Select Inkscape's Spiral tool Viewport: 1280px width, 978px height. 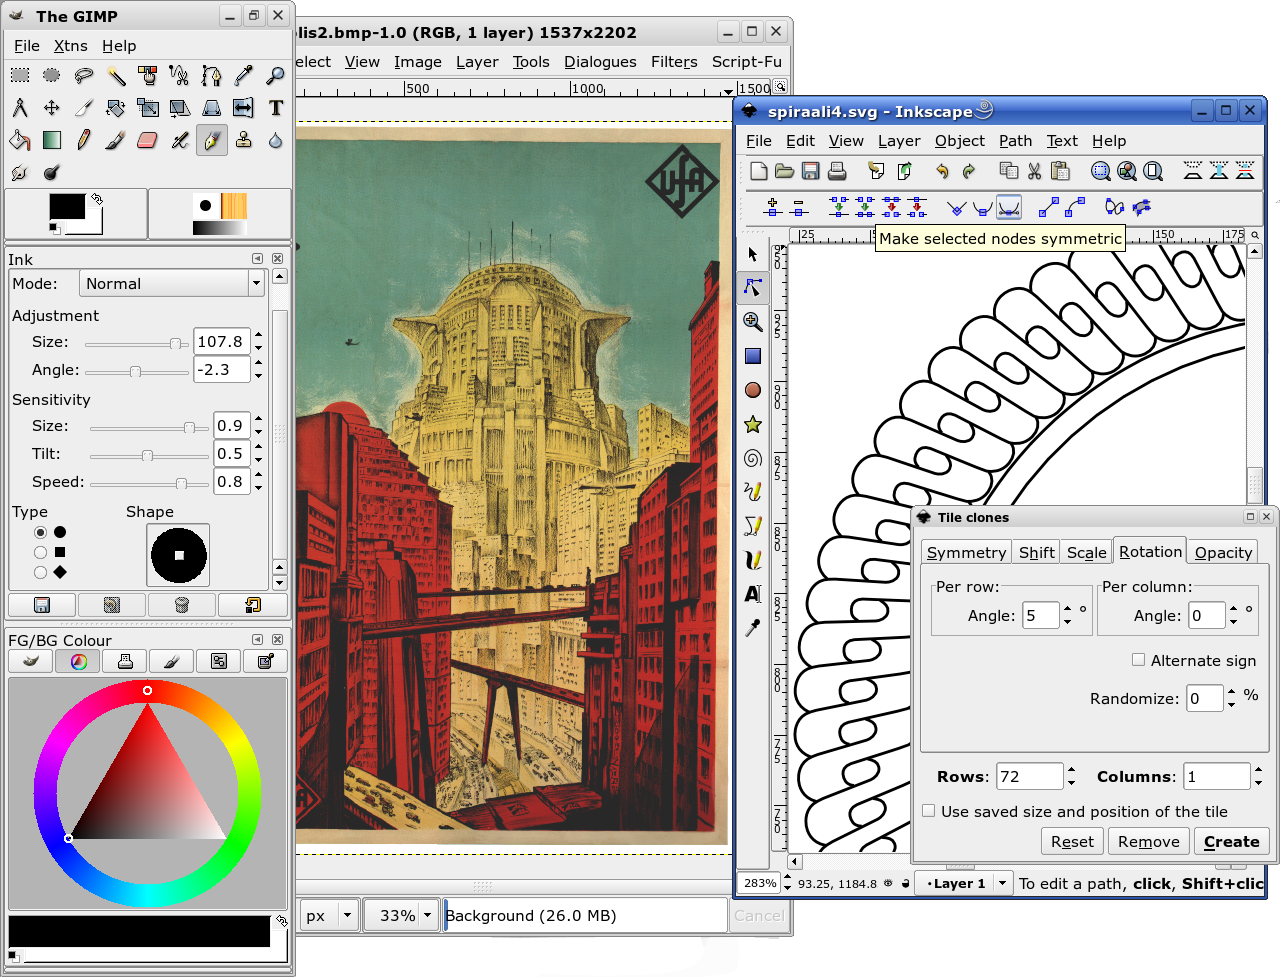[753, 458]
